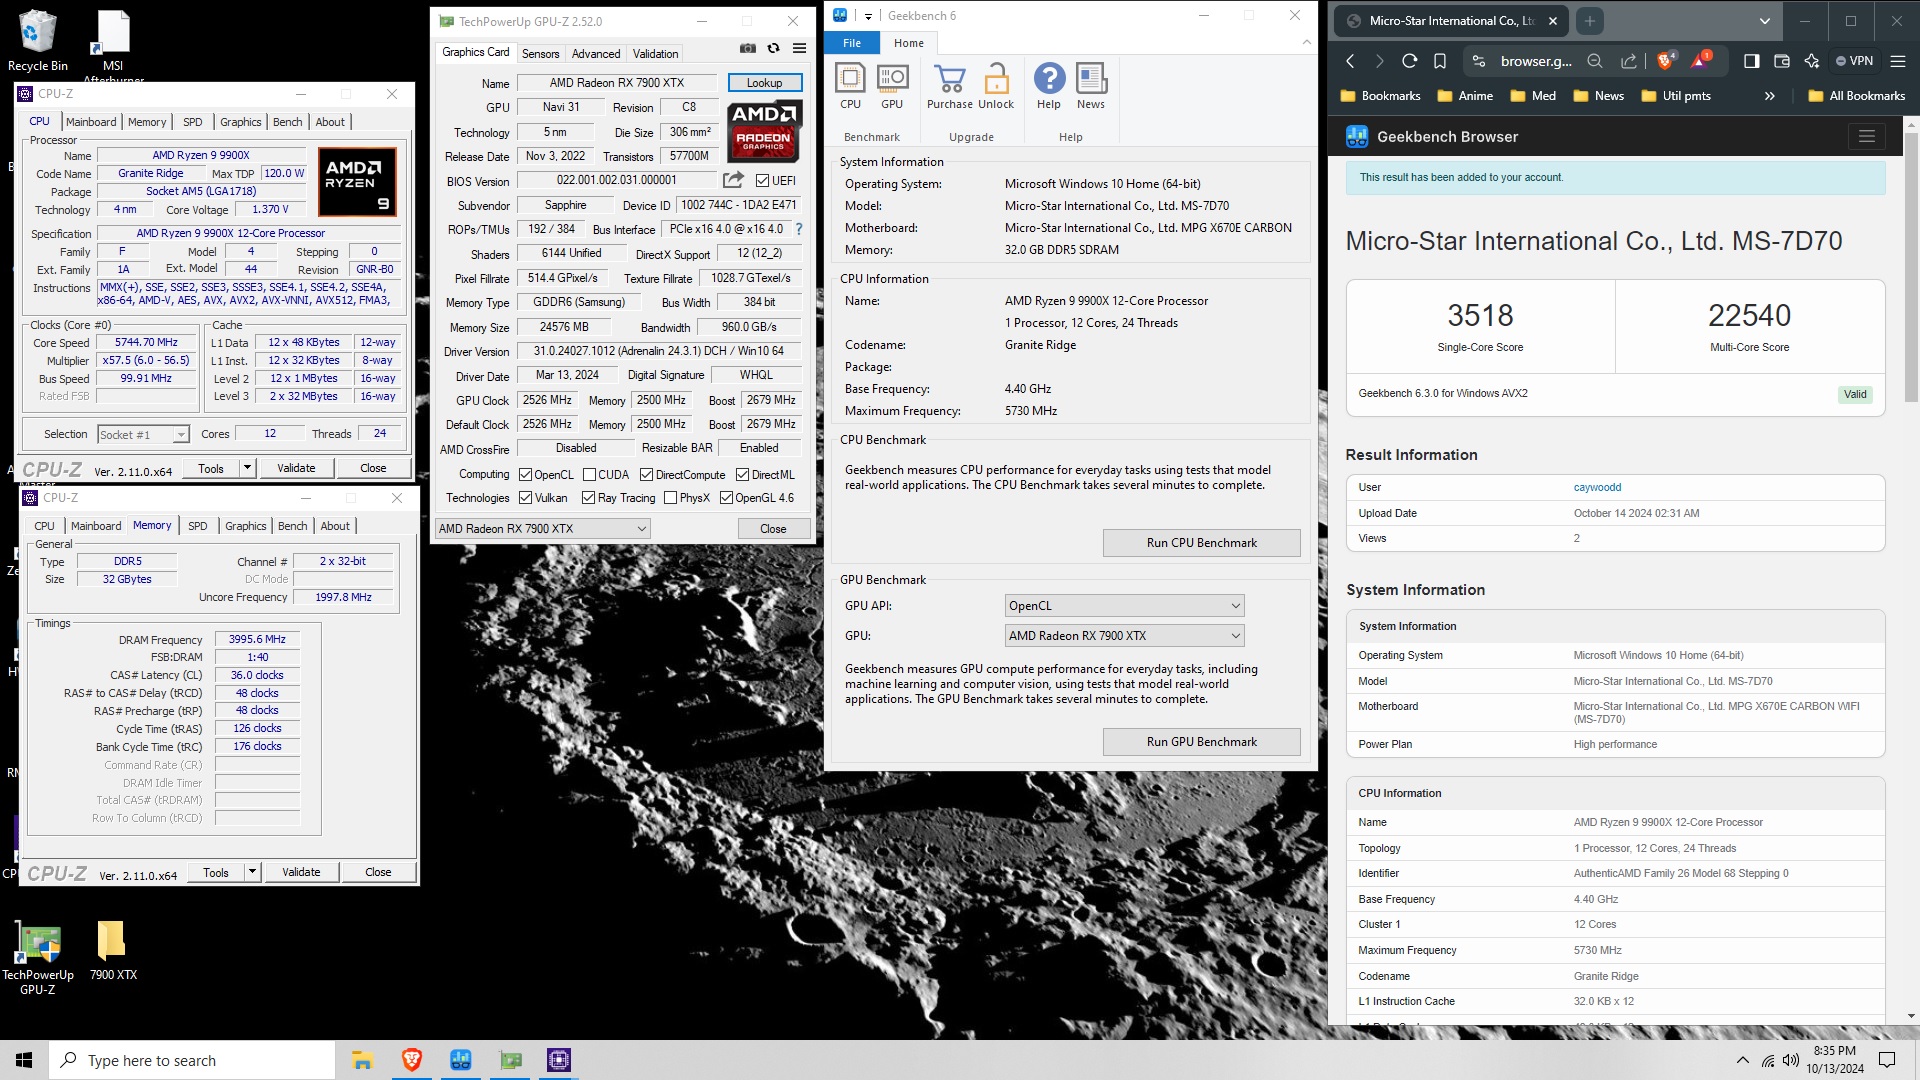Toggle the PhysX checkbox
Image resolution: width=1920 pixels, height=1080 pixels.
[670, 498]
